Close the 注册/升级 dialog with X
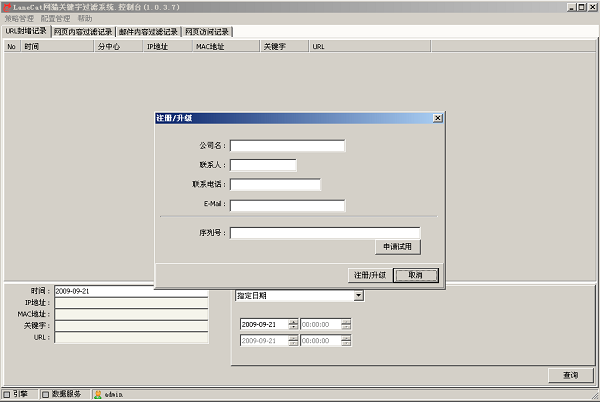600x402 pixels. click(x=437, y=117)
